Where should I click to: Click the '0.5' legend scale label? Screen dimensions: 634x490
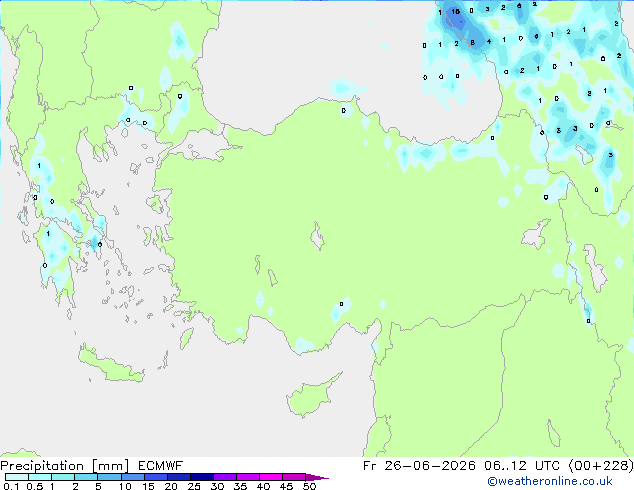[34, 486]
